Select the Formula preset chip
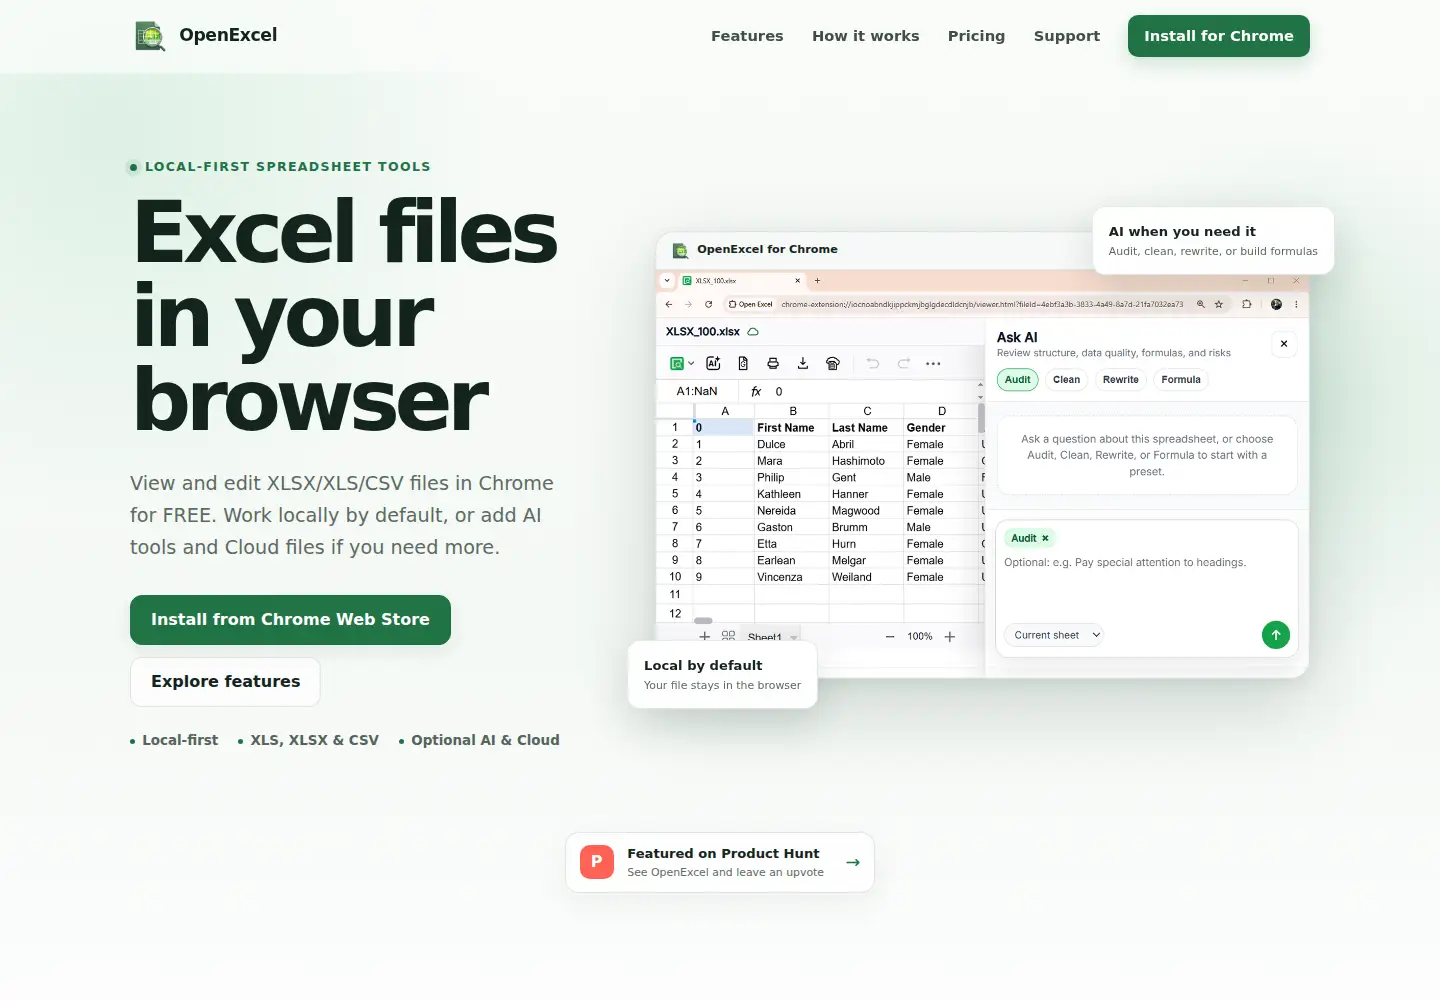Viewport: 1440px width, 1000px height. [1181, 380]
